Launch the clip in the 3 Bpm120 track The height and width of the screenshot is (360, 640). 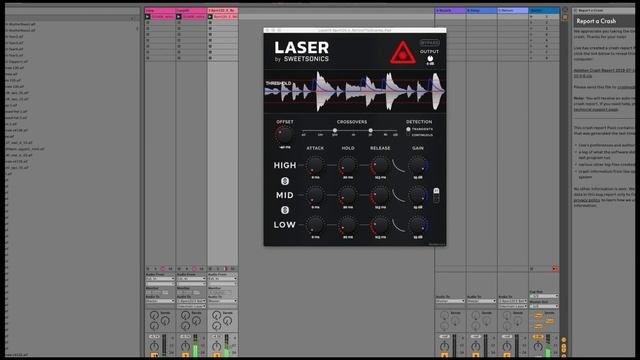[210, 17]
